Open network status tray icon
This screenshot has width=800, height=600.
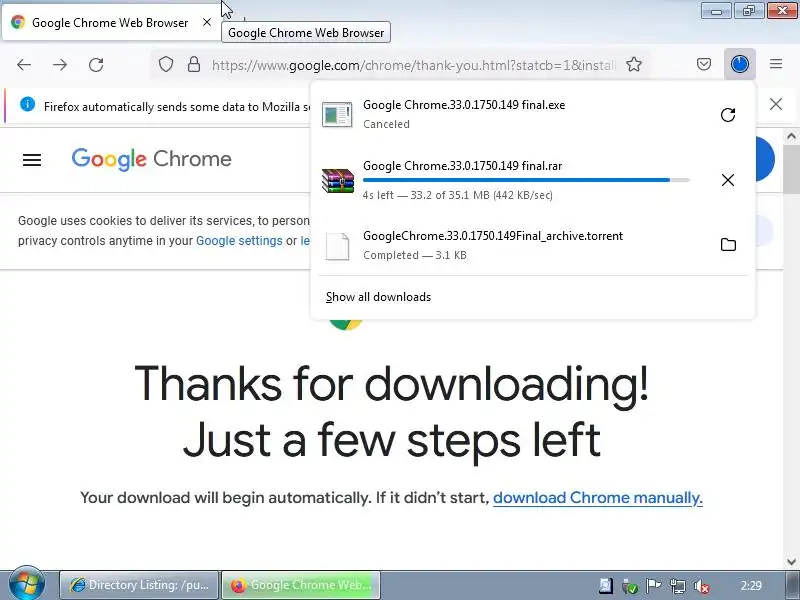[x=678, y=586]
